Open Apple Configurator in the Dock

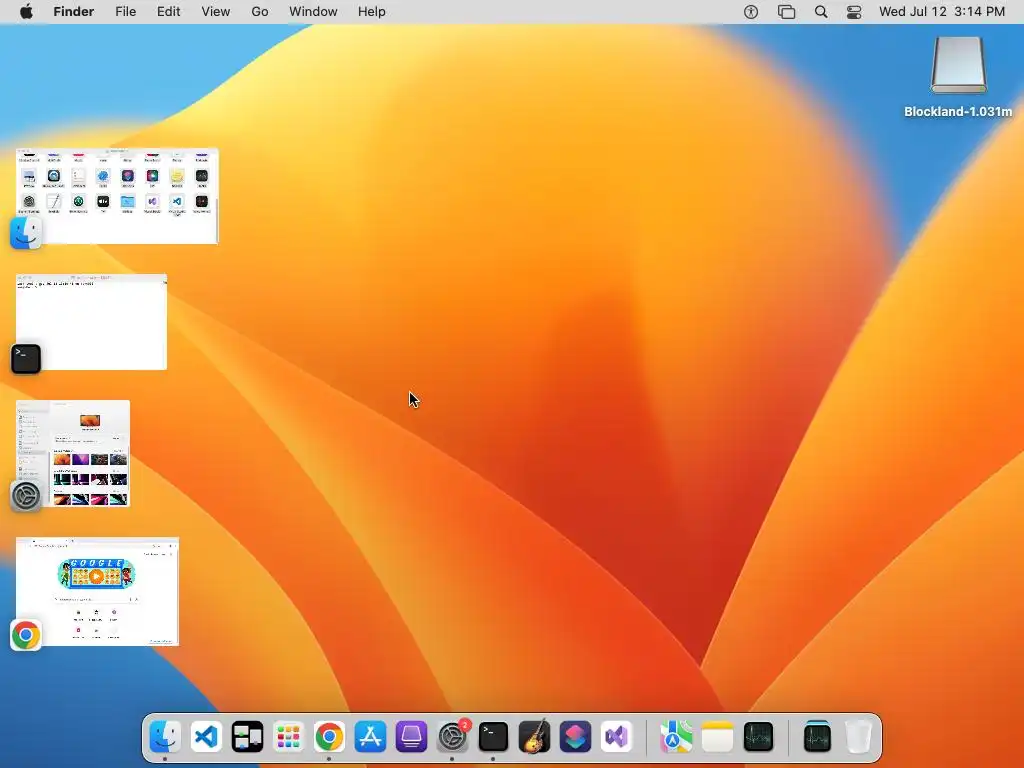point(411,737)
